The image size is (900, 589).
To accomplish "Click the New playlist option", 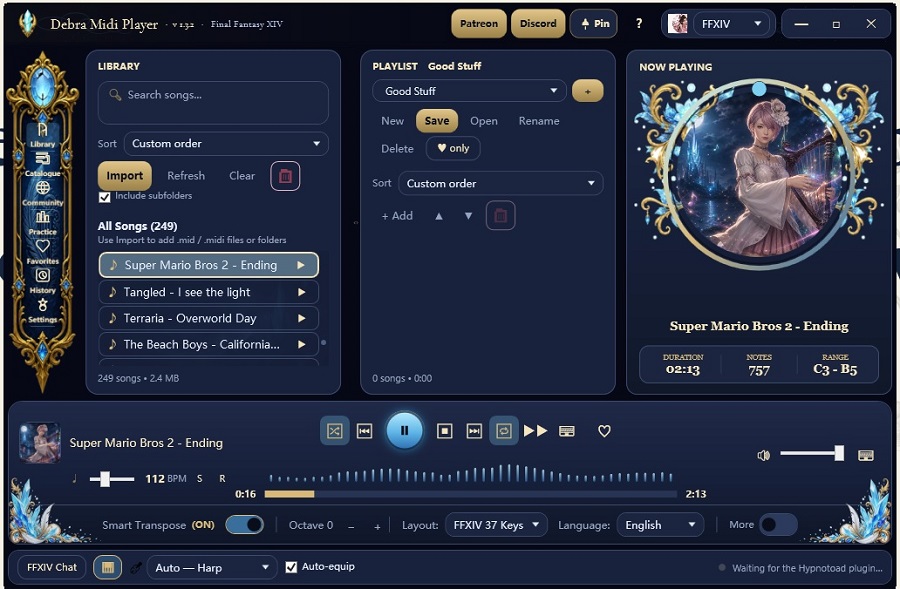I will (x=393, y=121).
